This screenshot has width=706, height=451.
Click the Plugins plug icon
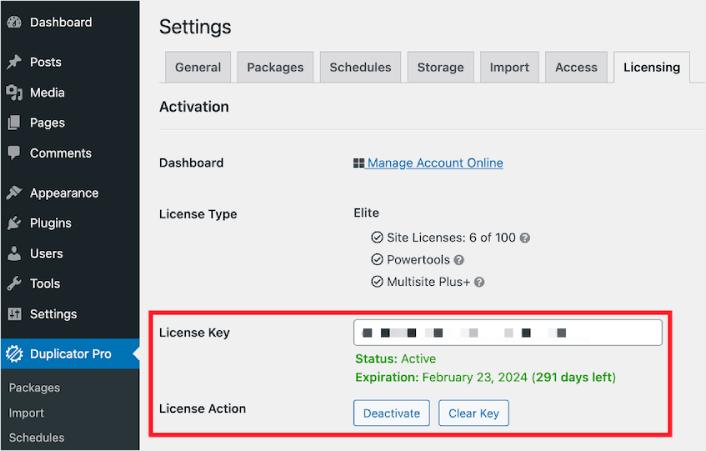point(14,223)
